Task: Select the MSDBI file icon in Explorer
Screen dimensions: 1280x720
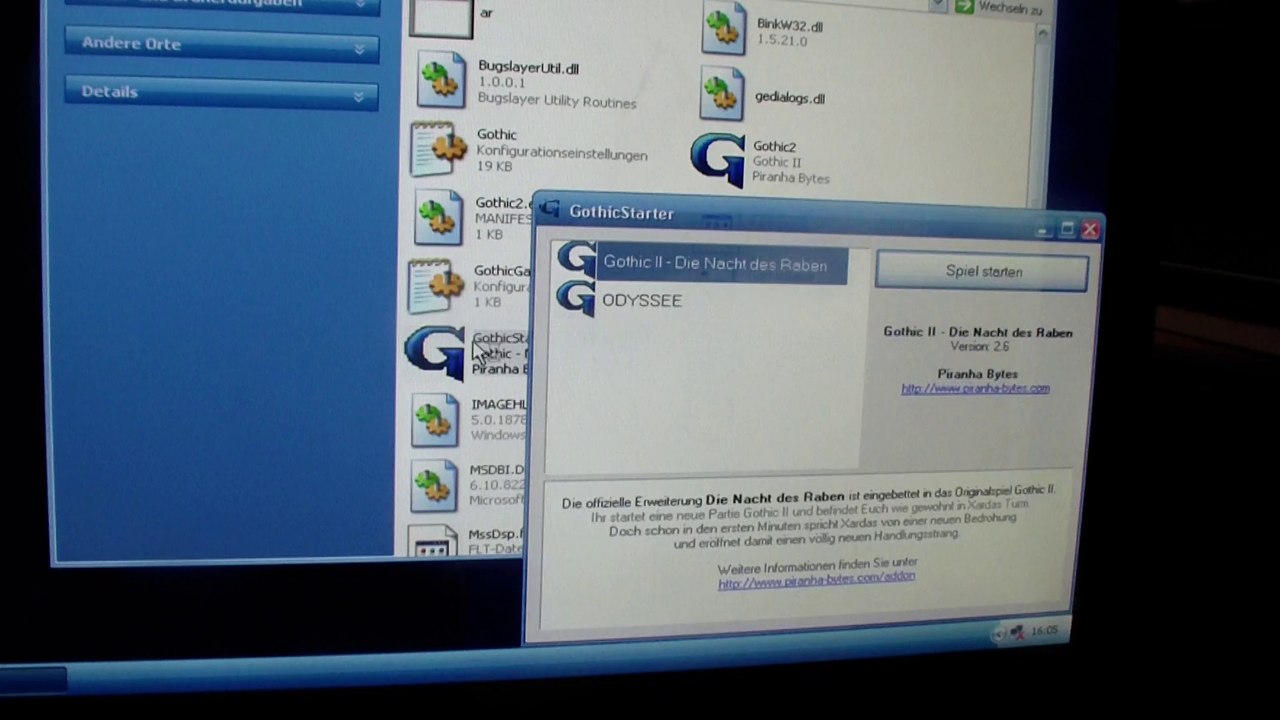Action: coord(434,487)
